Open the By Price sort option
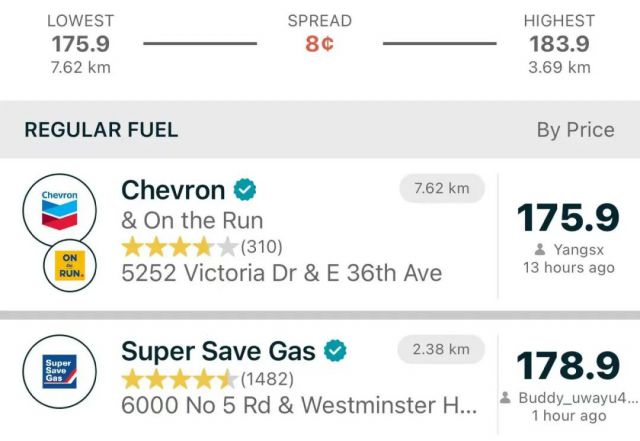The height and width of the screenshot is (441, 640). click(576, 130)
